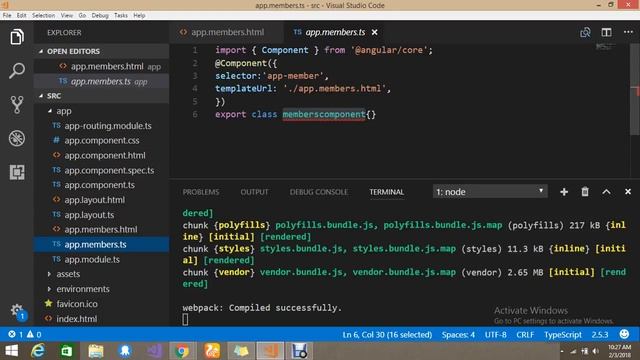Open the Debug menu
Screen dimensions: 640x360
pyautogui.click(x=100, y=16)
